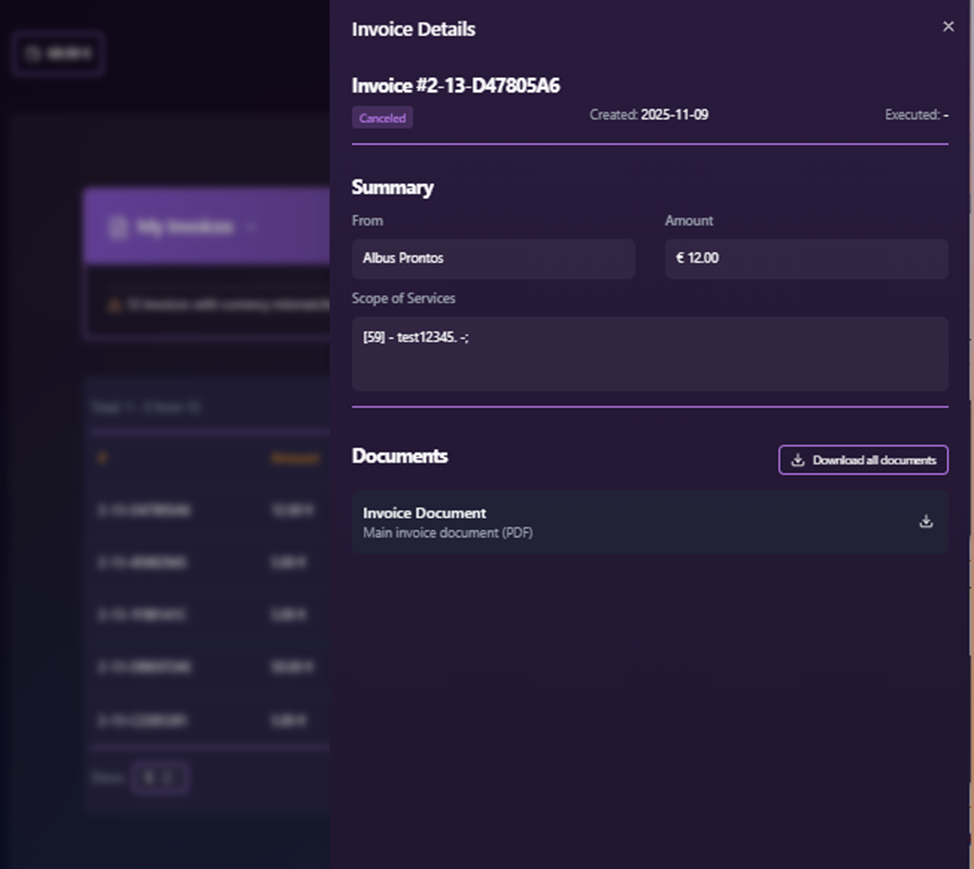Click the warning icon in currency mismatch banner
Screen dimensions: 974x869
[114, 305]
